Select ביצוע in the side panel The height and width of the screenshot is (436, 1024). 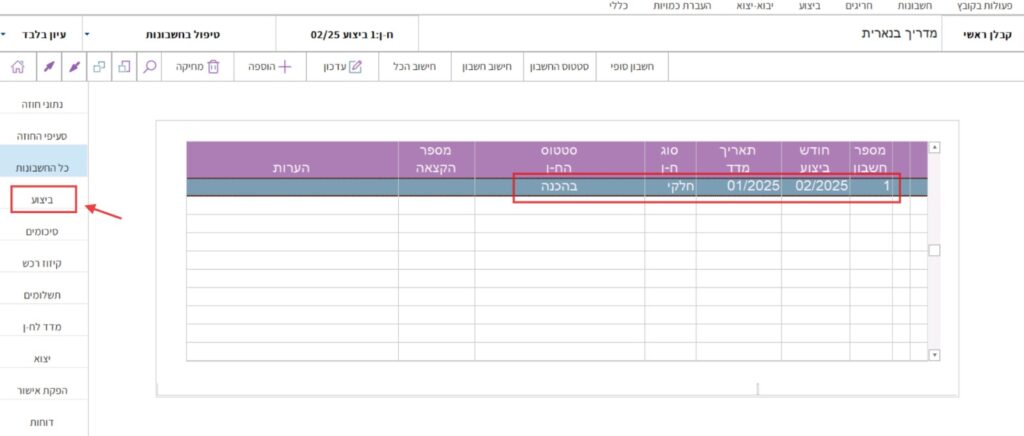[44, 200]
